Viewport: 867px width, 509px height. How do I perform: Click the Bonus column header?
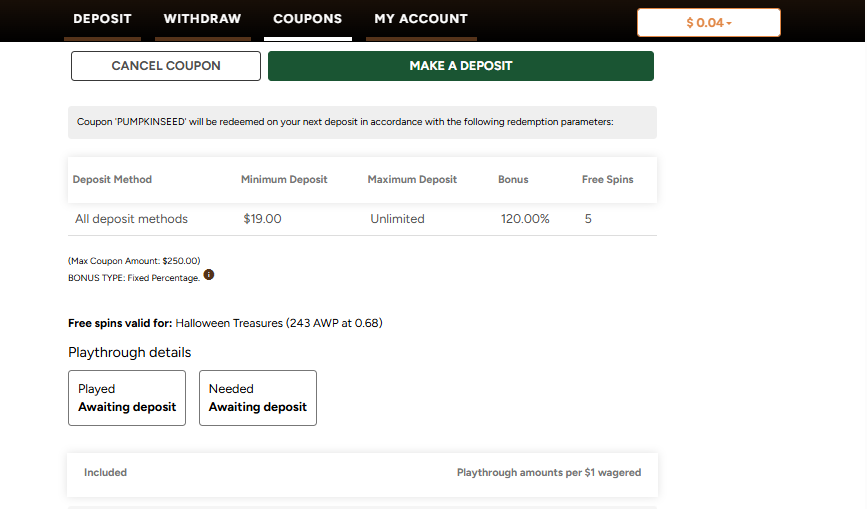tap(513, 180)
